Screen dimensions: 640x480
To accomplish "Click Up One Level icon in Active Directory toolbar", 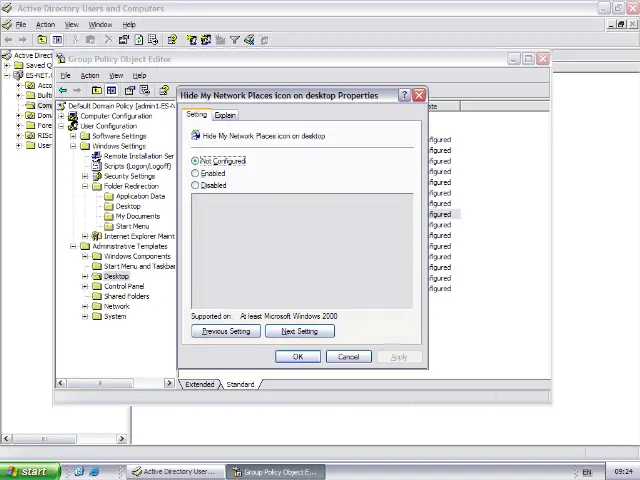I will [x=42, y=40].
